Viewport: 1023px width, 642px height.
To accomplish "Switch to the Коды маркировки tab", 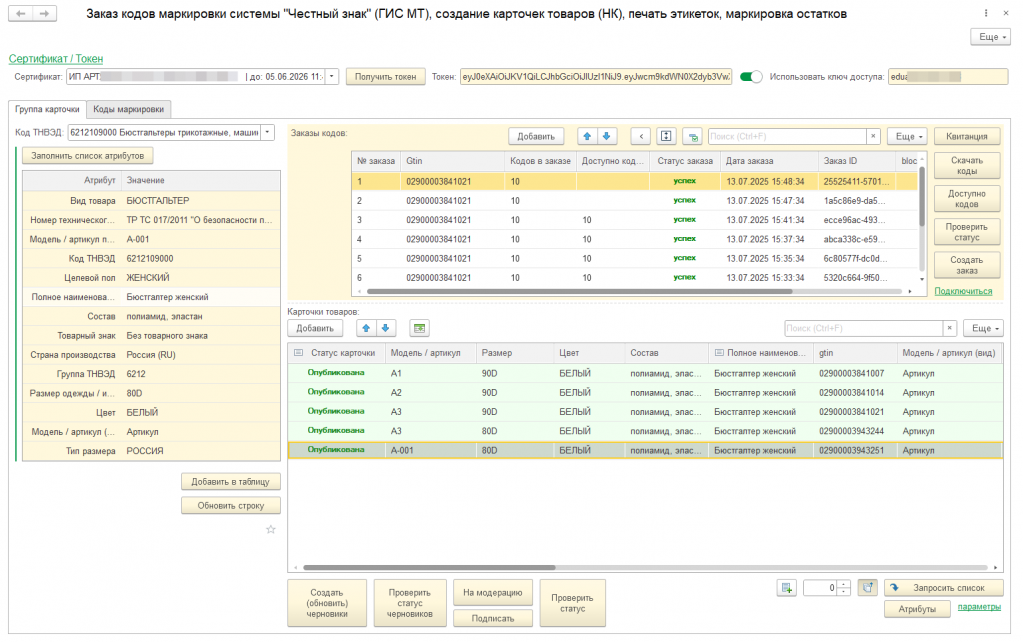I will click(x=129, y=109).
